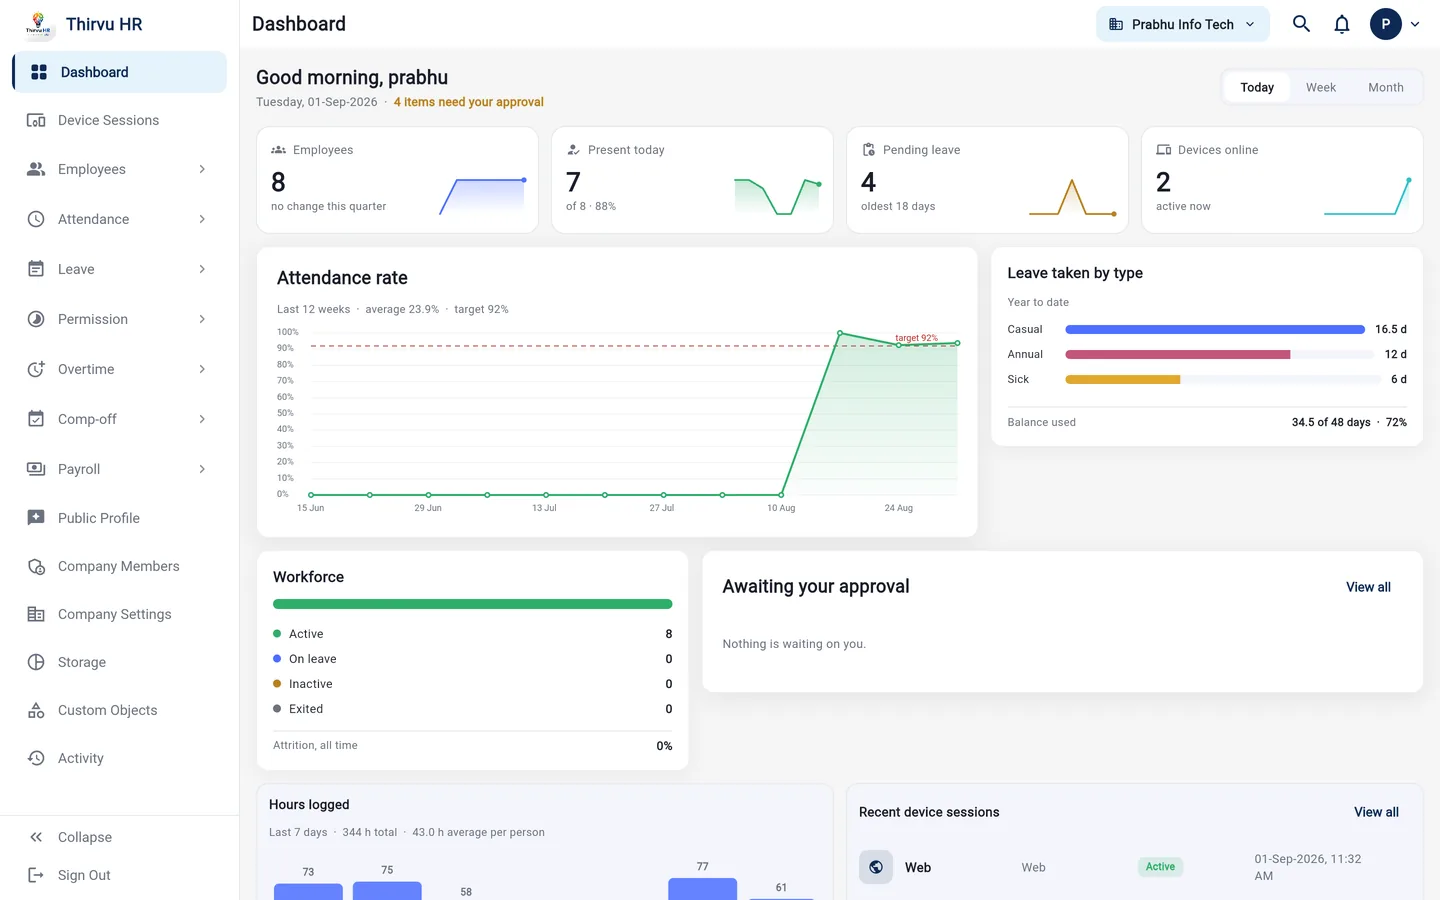Expand the Comp-off submenu chevron

202,419
